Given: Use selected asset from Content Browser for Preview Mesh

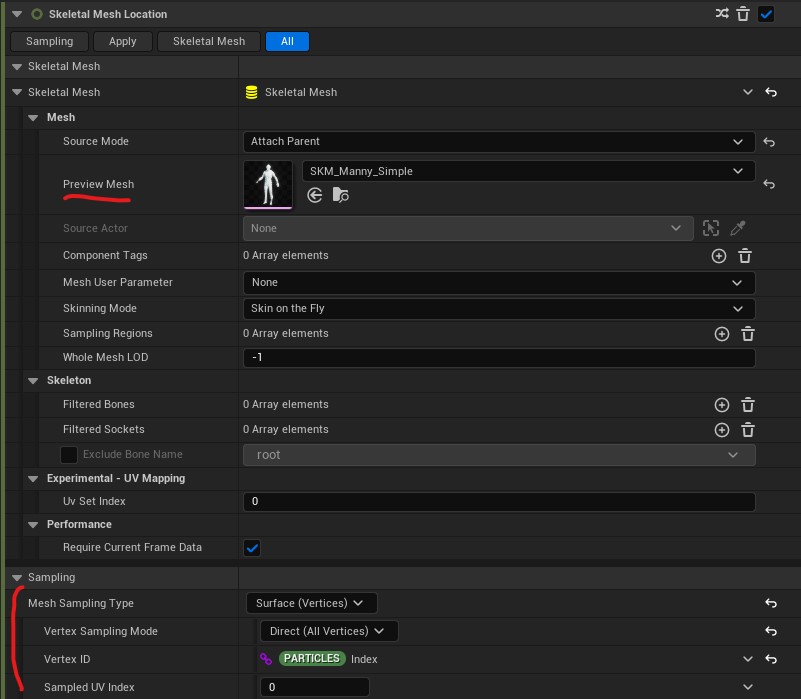Looking at the screenshot, I should pyautogui.click(x=315, y=195).
